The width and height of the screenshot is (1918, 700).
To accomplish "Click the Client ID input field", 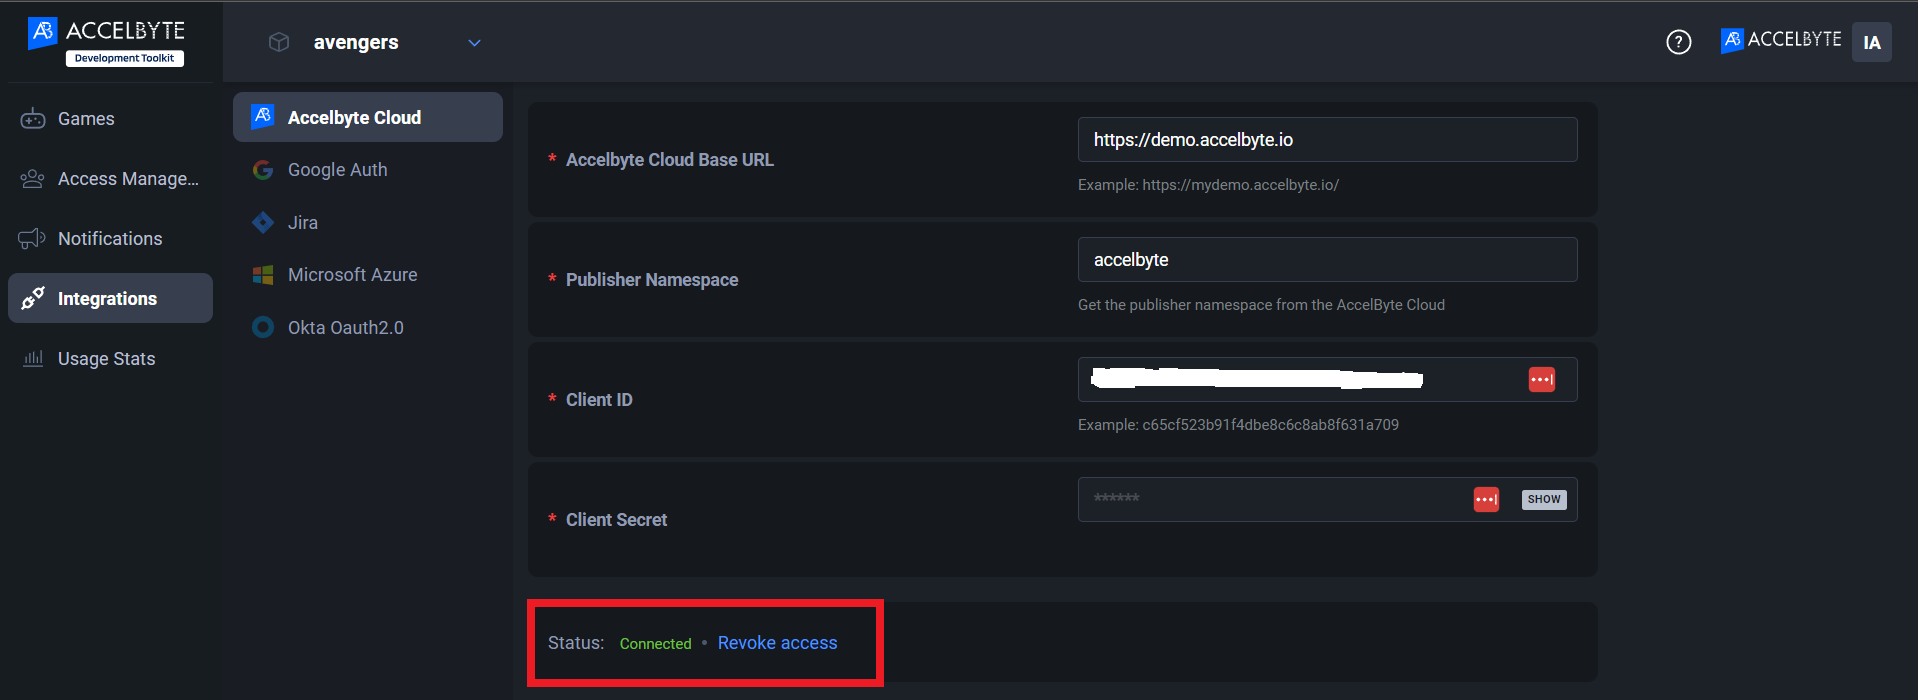I will point(1327,380).
